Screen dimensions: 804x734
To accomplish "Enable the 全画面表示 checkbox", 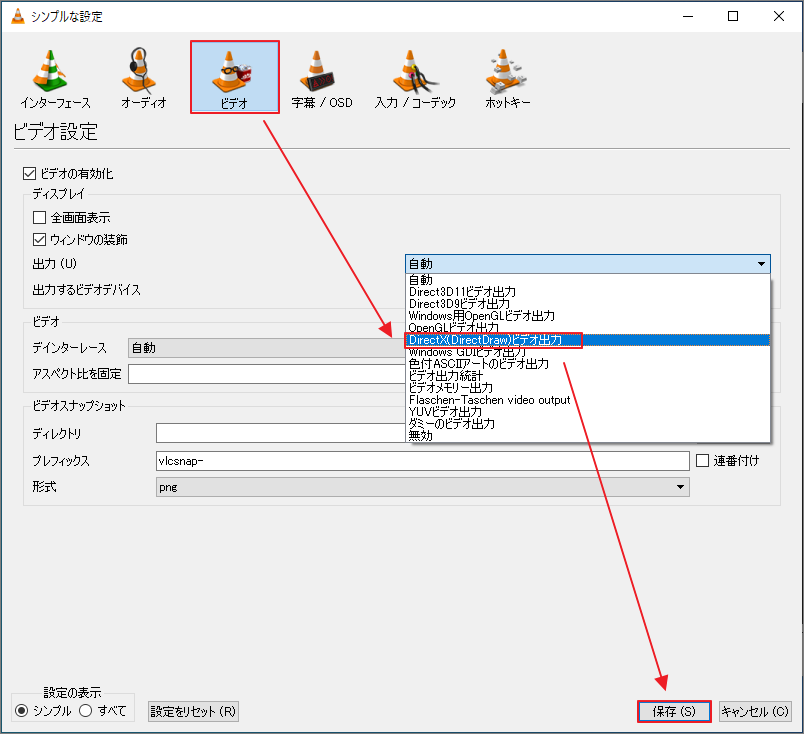I will click(39, 217).
